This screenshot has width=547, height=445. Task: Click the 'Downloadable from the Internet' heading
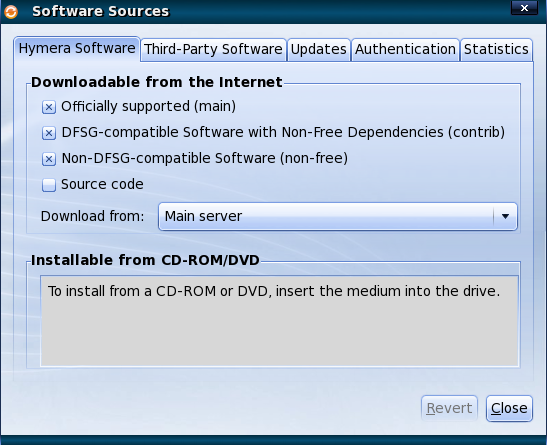pos(157,82)
